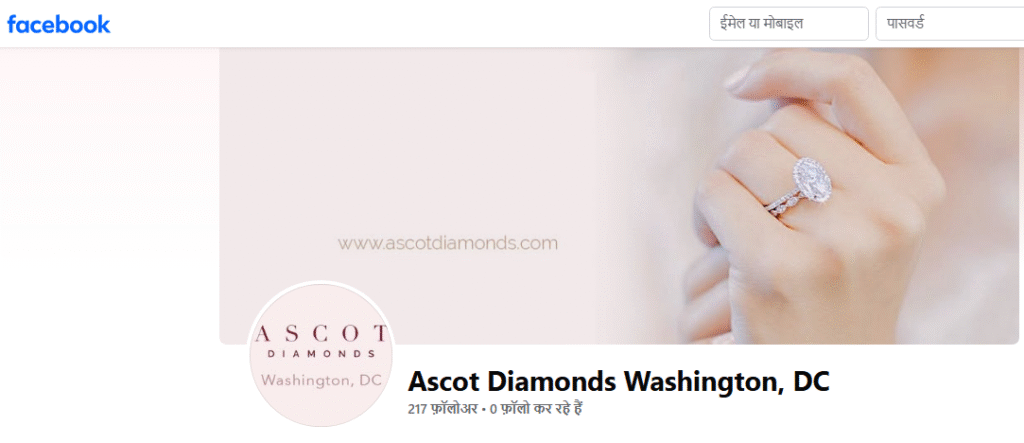Focus the पासवर्ड input field
The width and height of the screenshot is (1024, 443).
(x=950, y=24)
